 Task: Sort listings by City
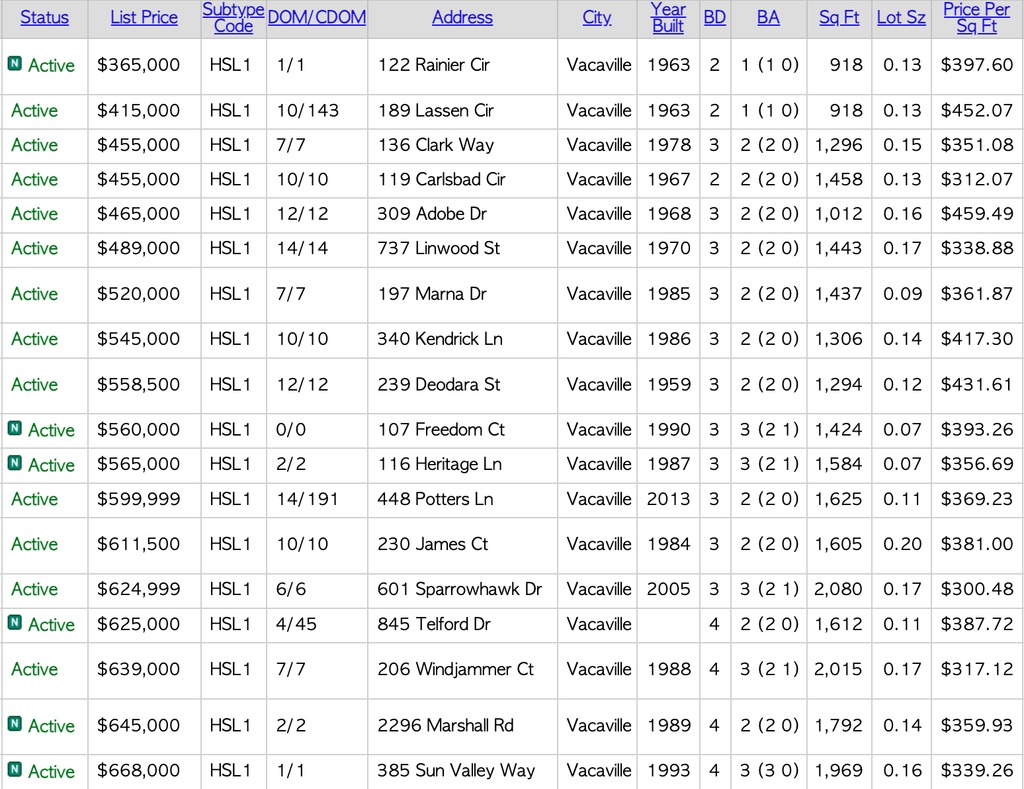point(596,18)
